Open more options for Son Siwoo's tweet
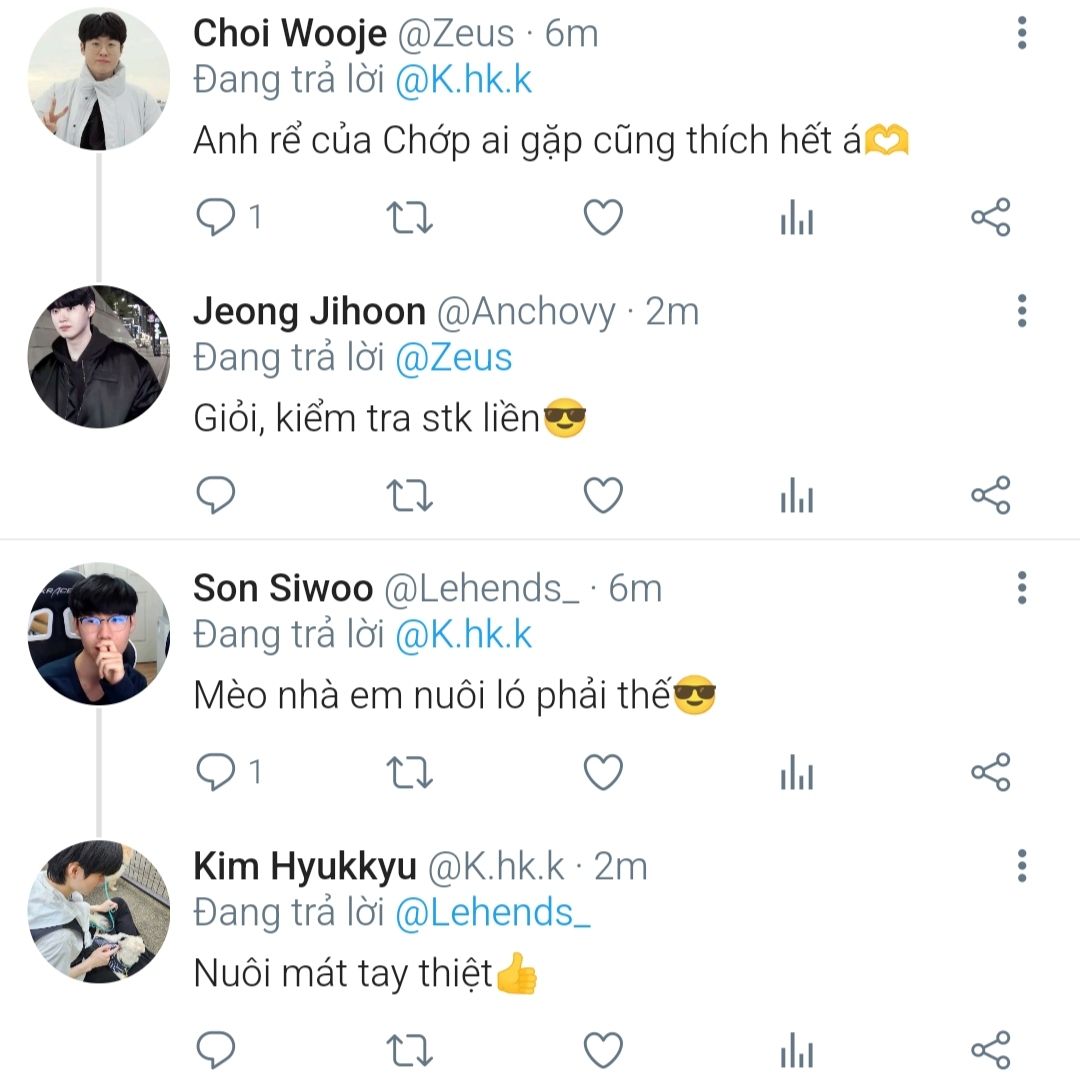 pyautogui.click(x=1021, y=588)
